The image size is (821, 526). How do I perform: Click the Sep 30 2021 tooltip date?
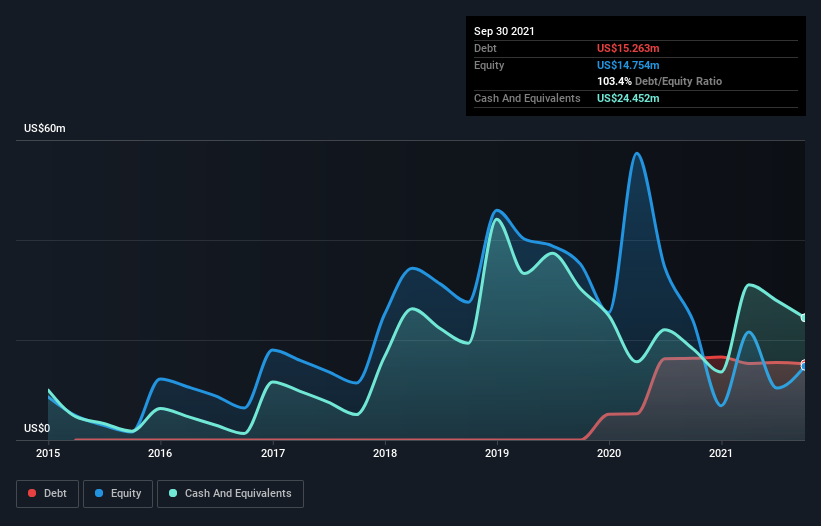click(504, 31)
